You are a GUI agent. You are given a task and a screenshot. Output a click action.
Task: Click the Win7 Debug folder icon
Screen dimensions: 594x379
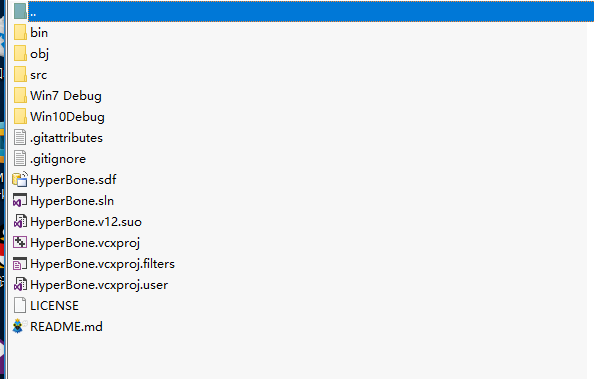click(x=20, y=96)
